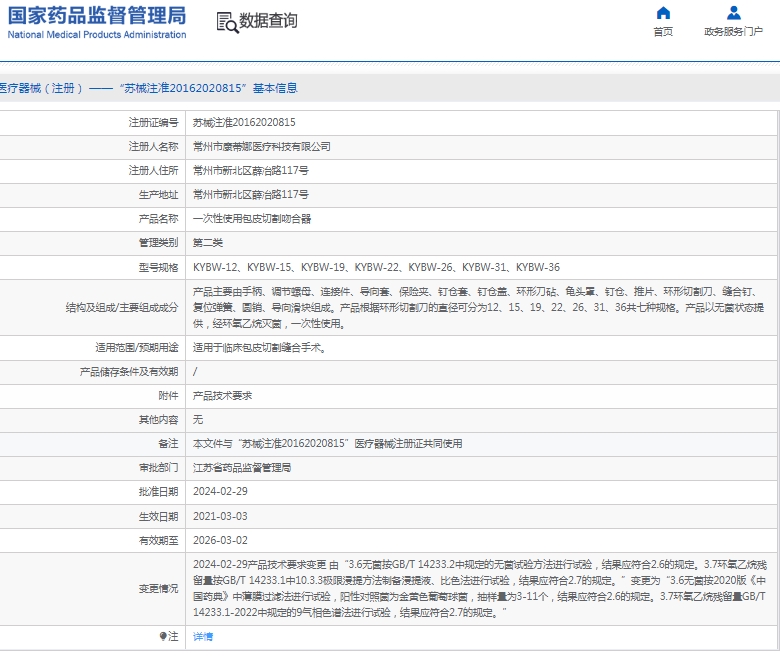
Task: Click the 数据查询 heading text
Action: [269, 21]
